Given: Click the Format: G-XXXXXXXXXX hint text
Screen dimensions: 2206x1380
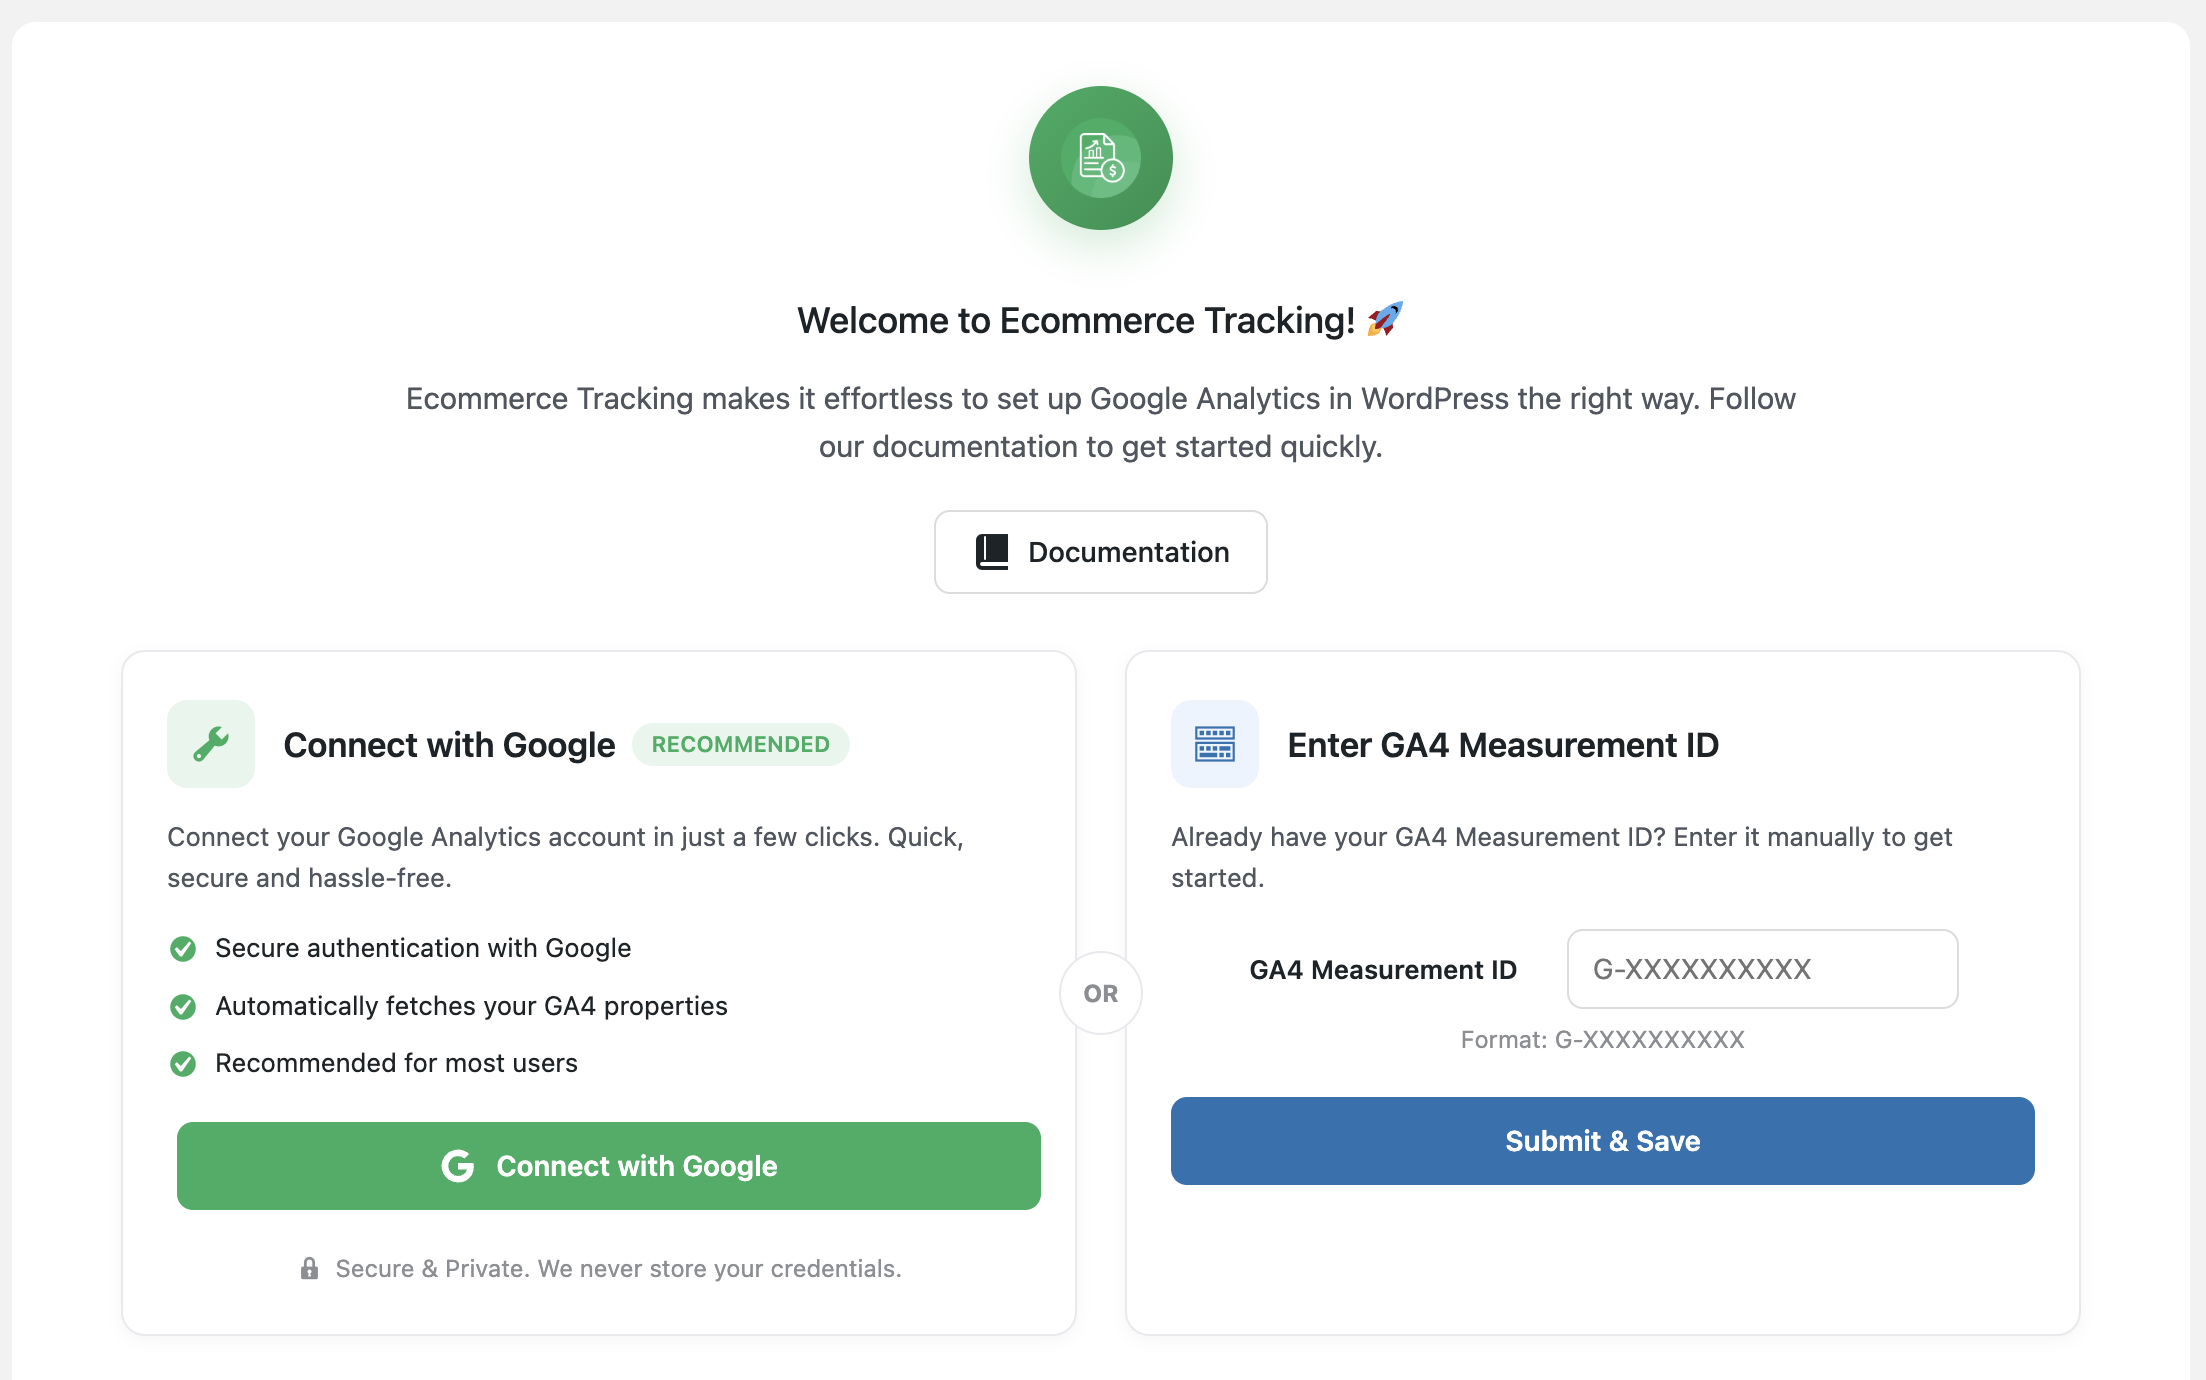Looking at the screenshot, I should 1603,1040.
